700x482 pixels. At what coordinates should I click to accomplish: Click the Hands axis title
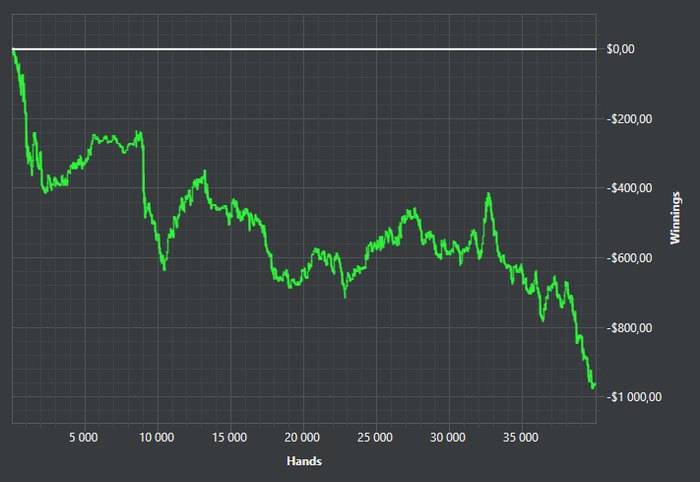pos(304,461)
